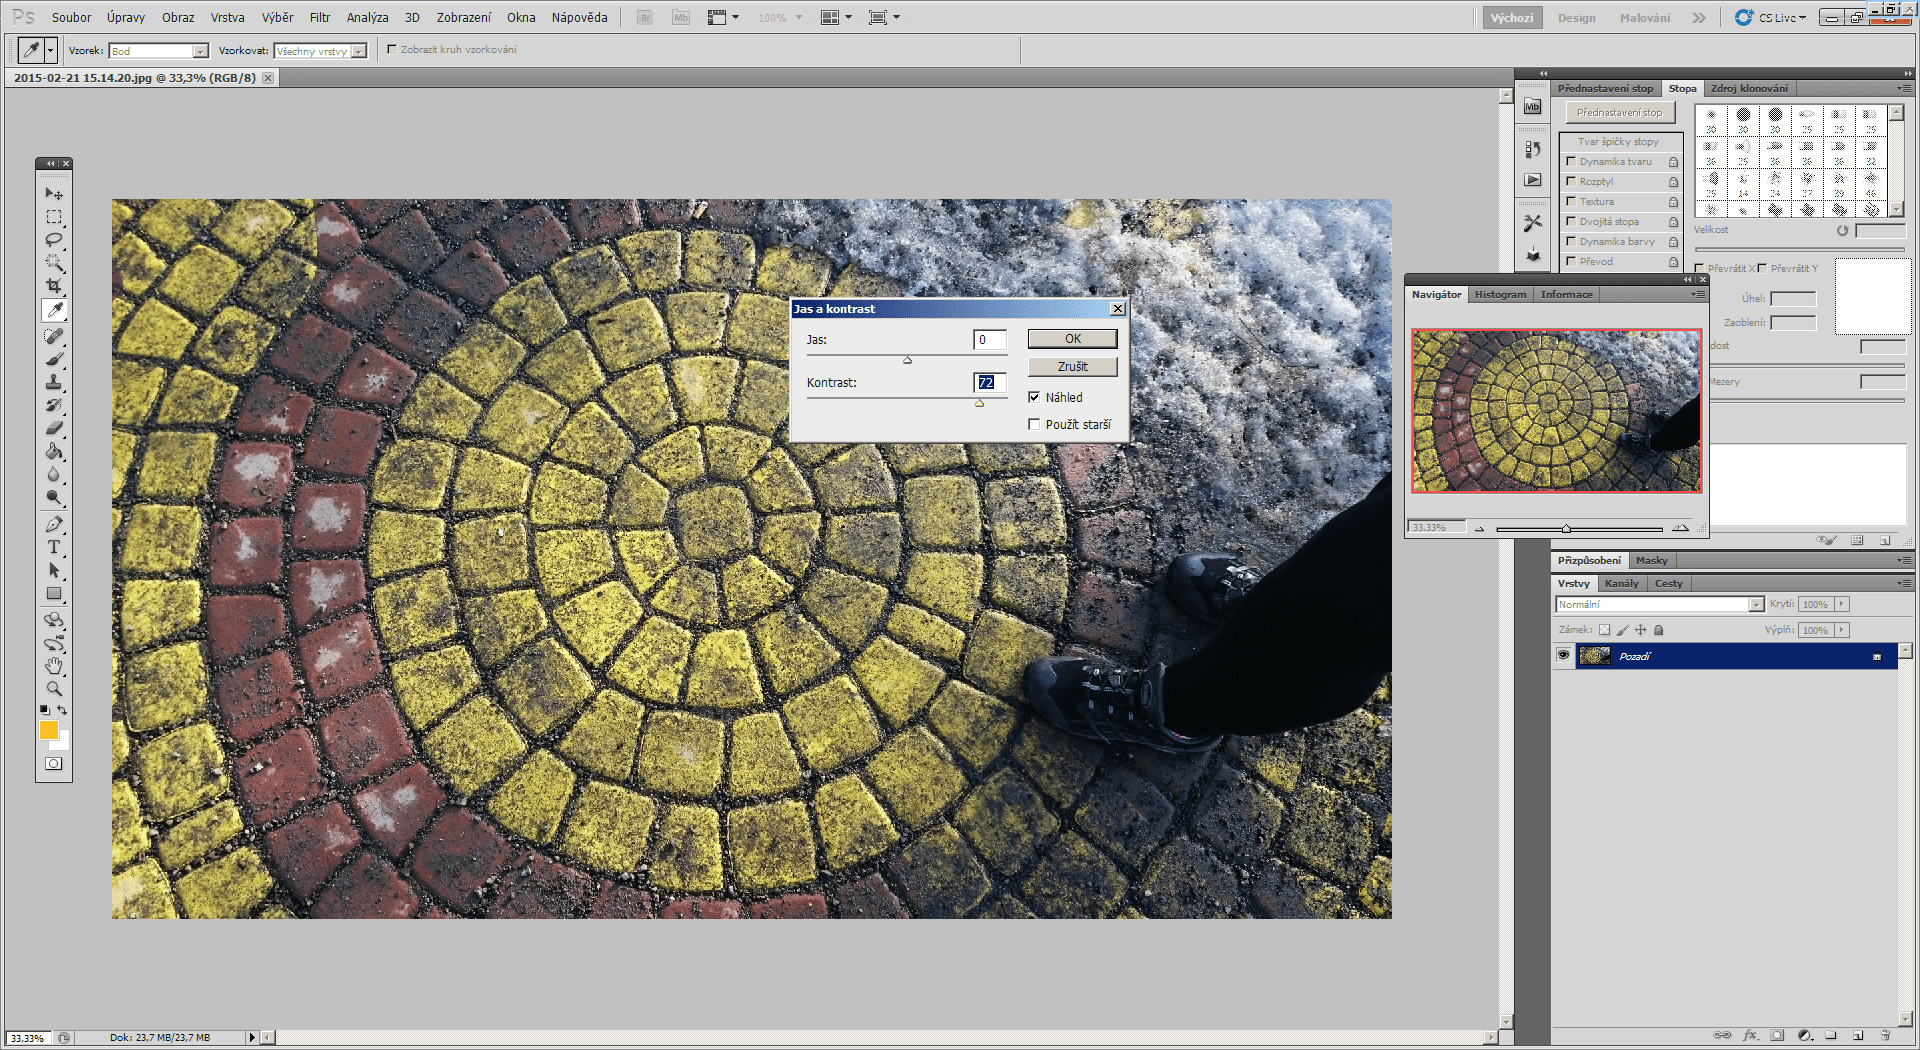
Task: Check the Textura option
Action: 1571,201
